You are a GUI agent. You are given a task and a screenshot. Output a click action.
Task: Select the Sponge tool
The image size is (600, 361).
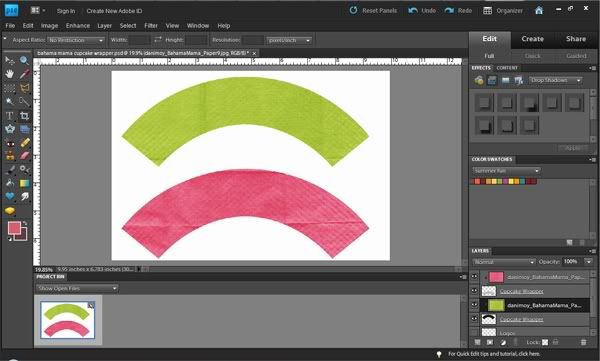10,211
